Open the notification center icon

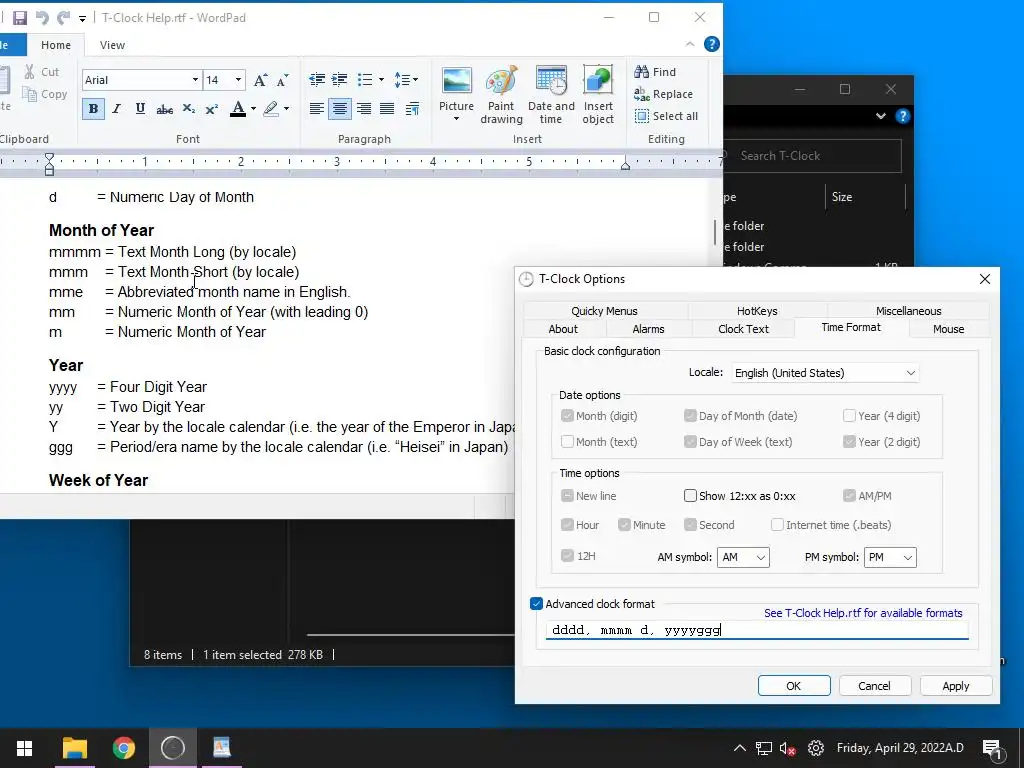tap(992, 748)
